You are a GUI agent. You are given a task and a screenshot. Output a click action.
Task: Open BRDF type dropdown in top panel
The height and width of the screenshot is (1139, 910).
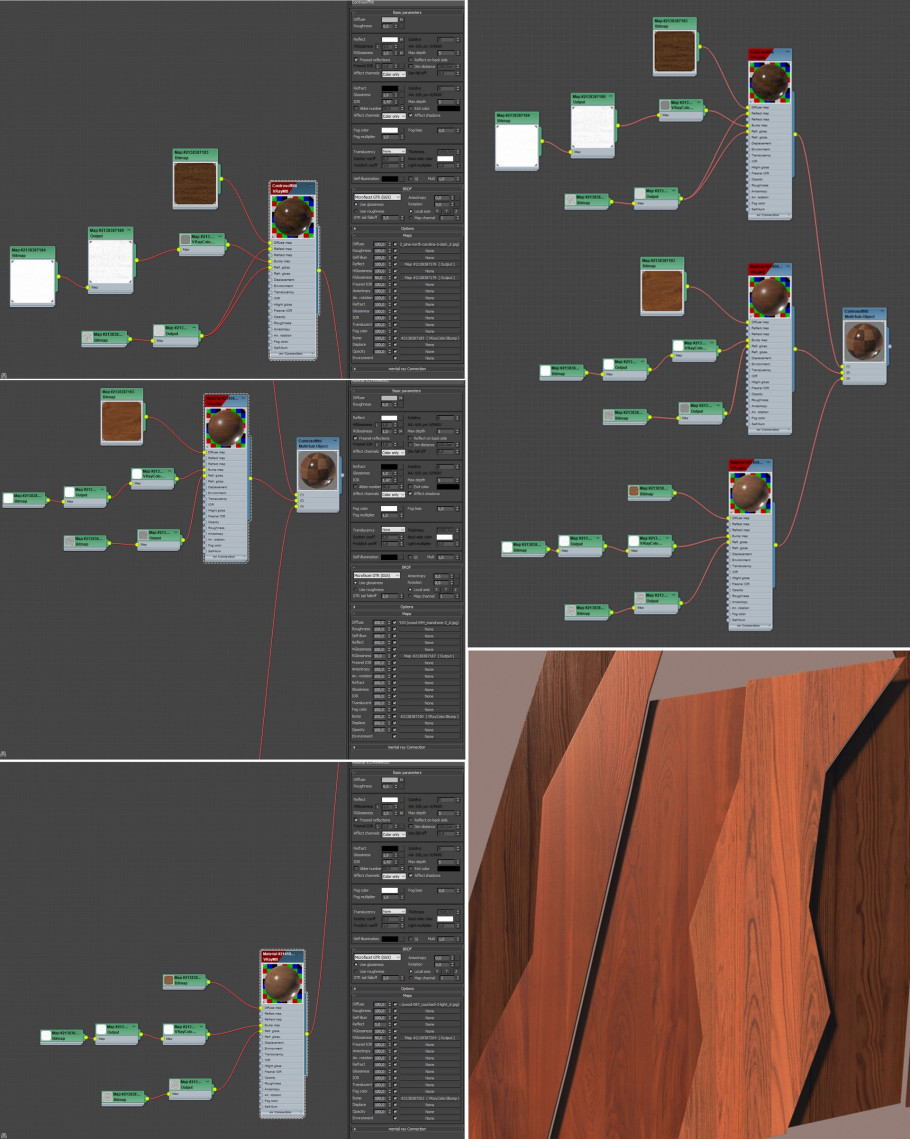(377, 197)
